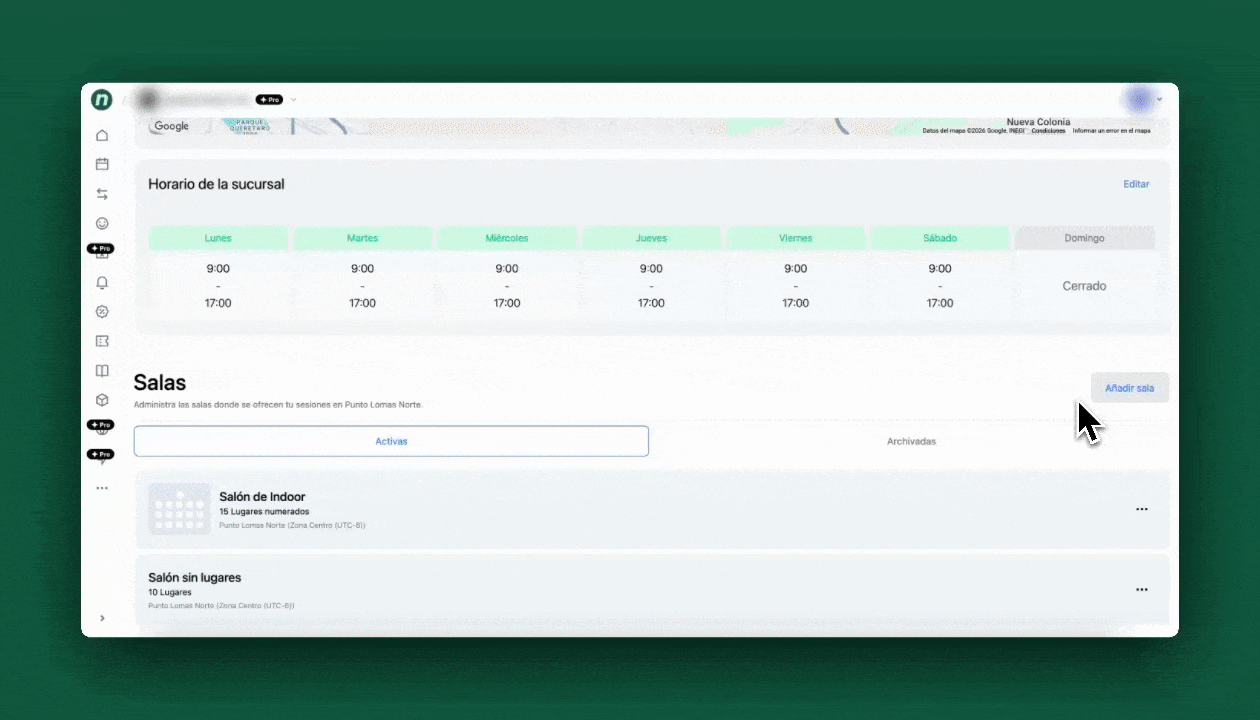1260x720 pixels.
Task: Open options menu for Salón sin lugares
Action: tap(1142, 590)
